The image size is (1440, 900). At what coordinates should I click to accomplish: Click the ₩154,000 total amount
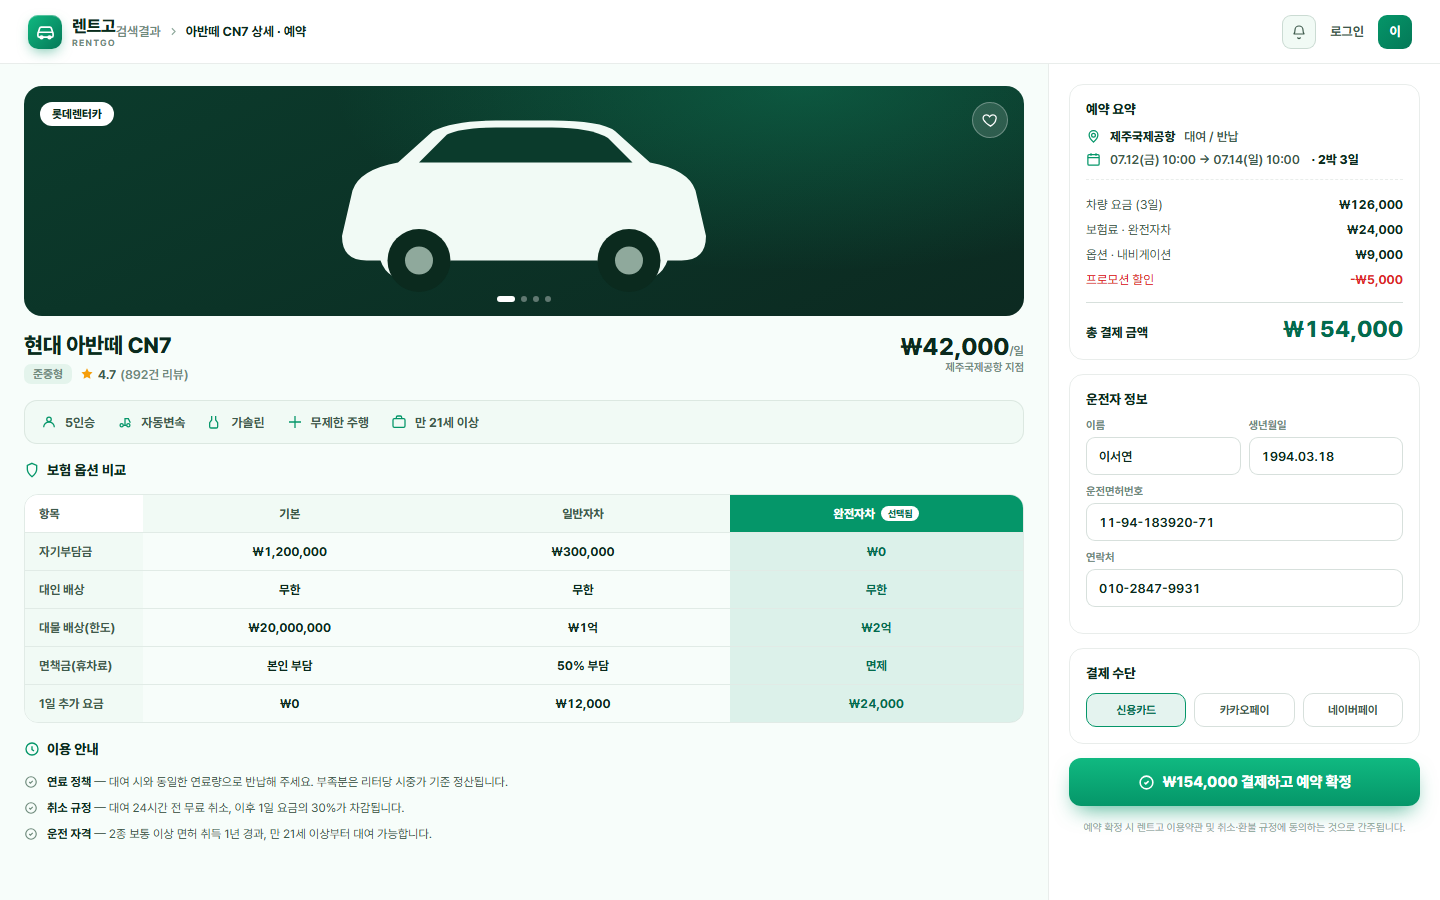click(x=1343, y=329)
